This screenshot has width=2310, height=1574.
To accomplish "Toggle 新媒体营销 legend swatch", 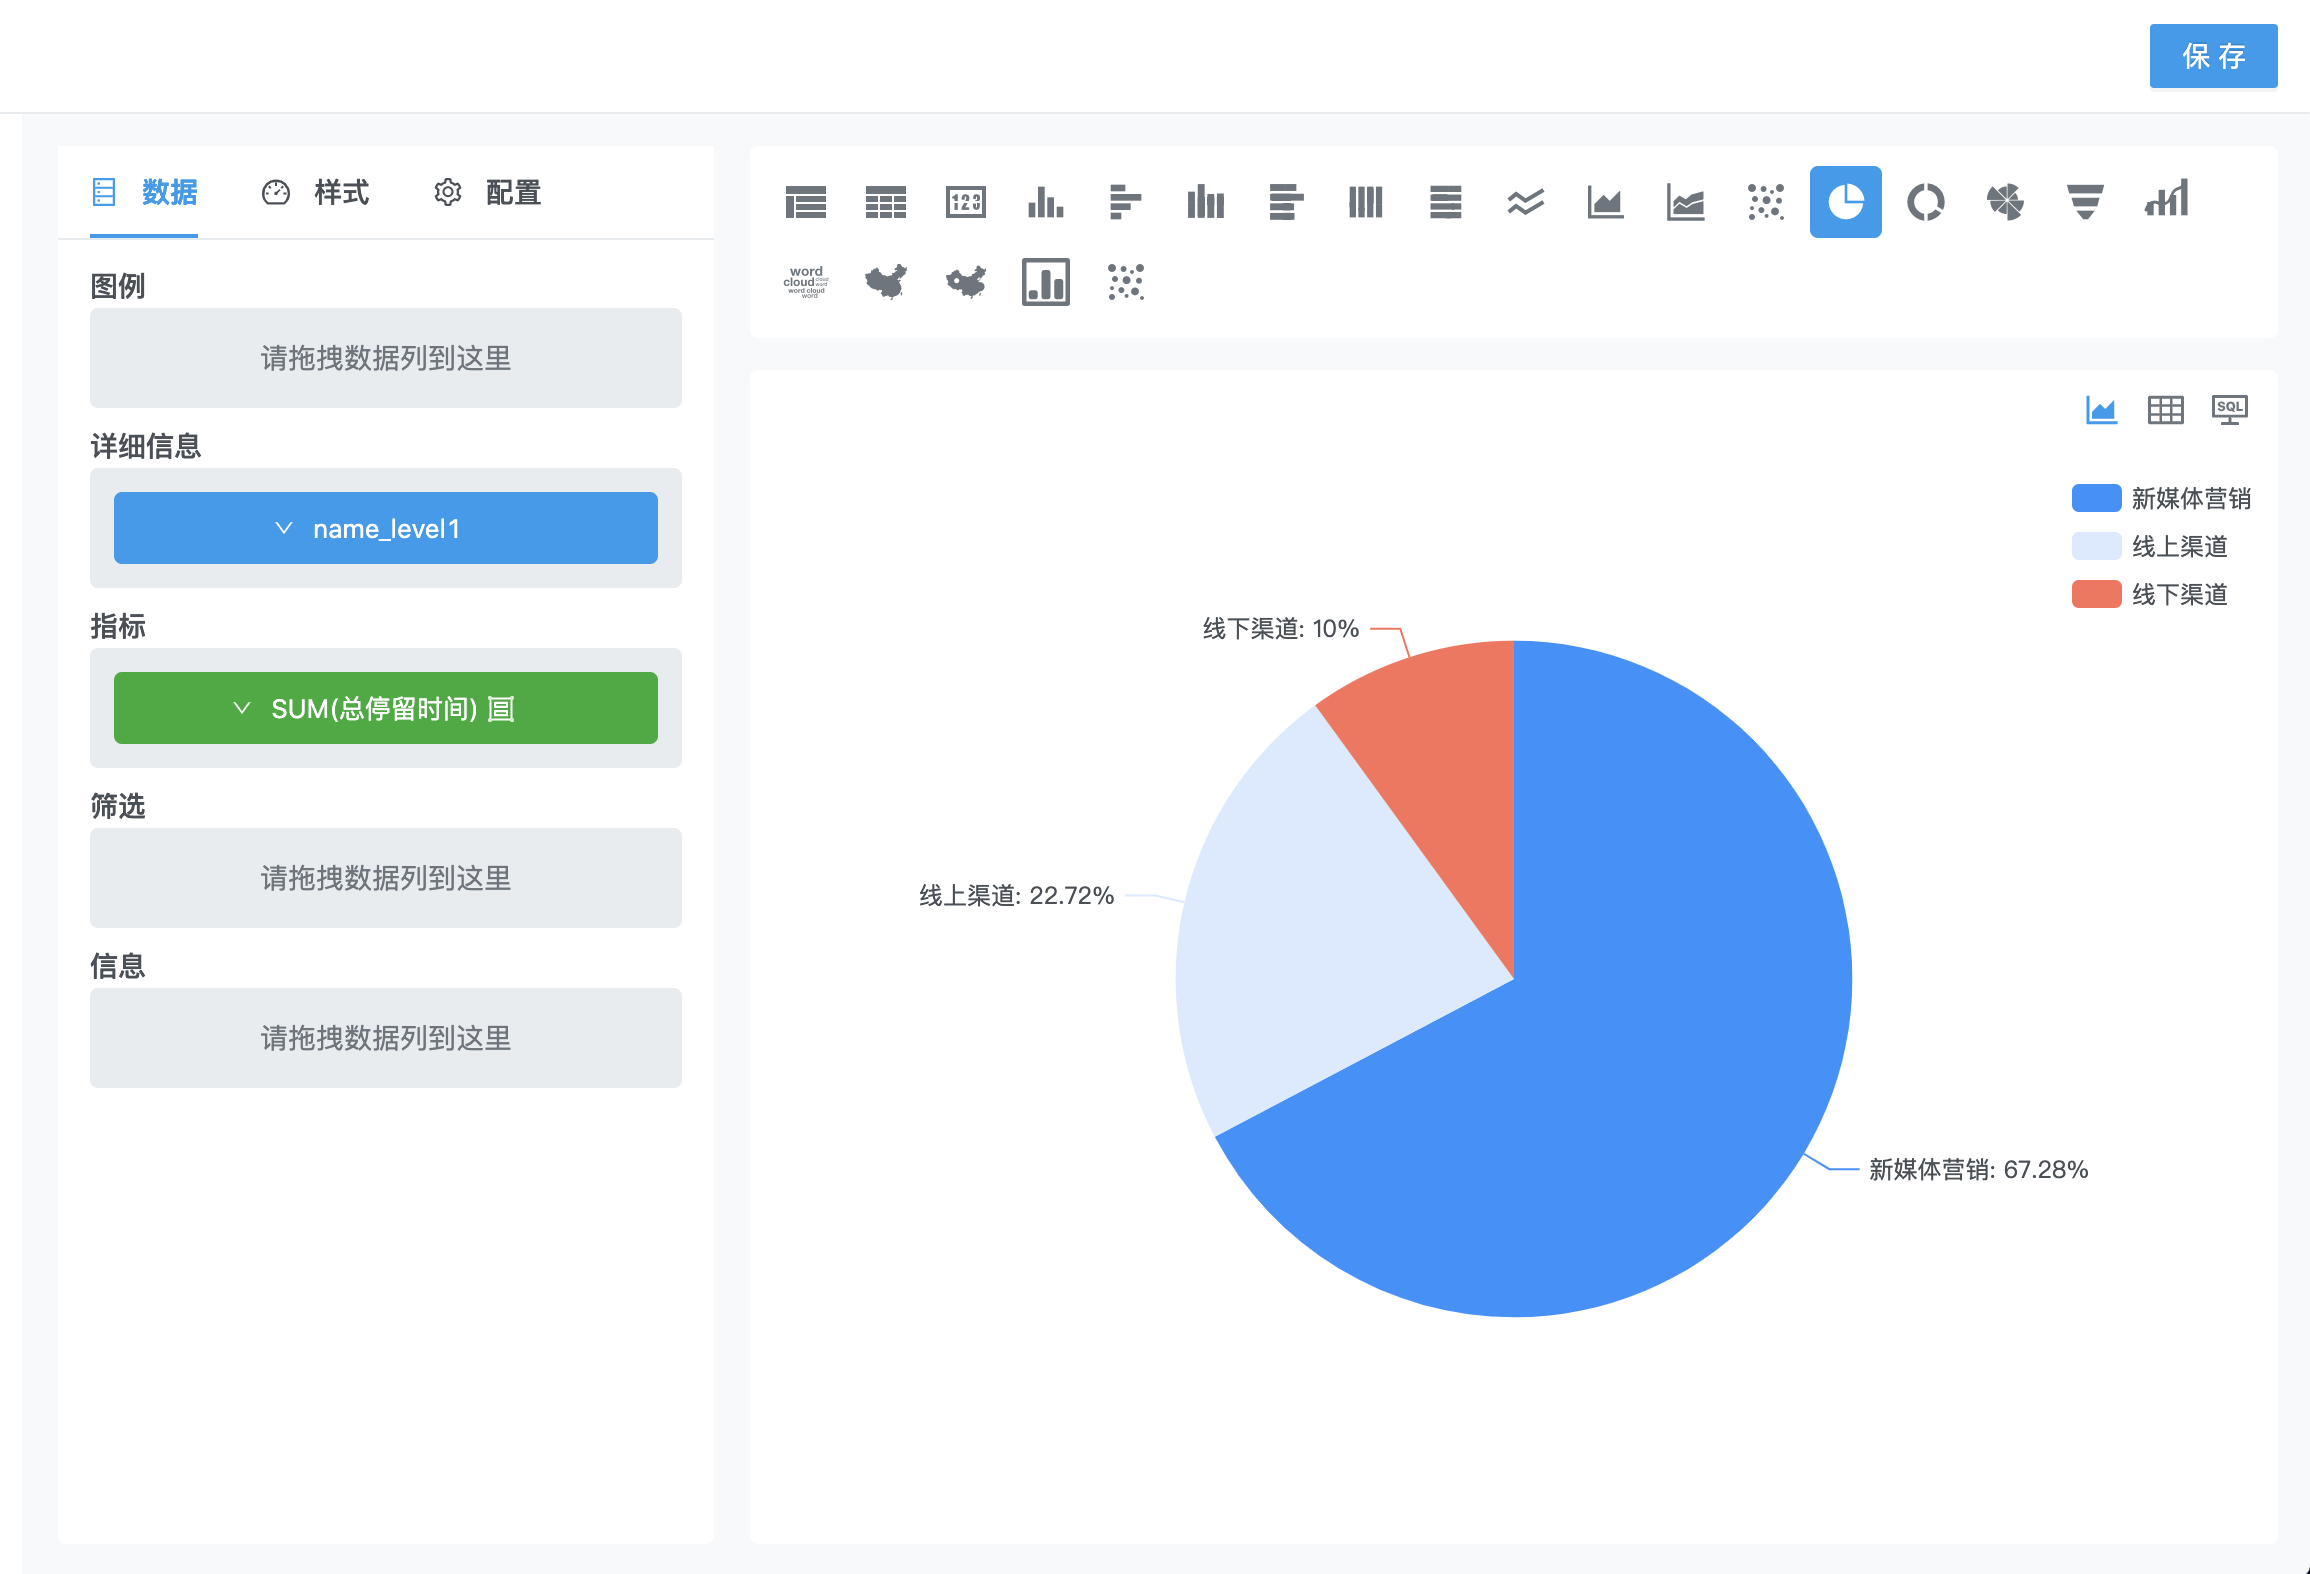I will [x=2096, y=498].
